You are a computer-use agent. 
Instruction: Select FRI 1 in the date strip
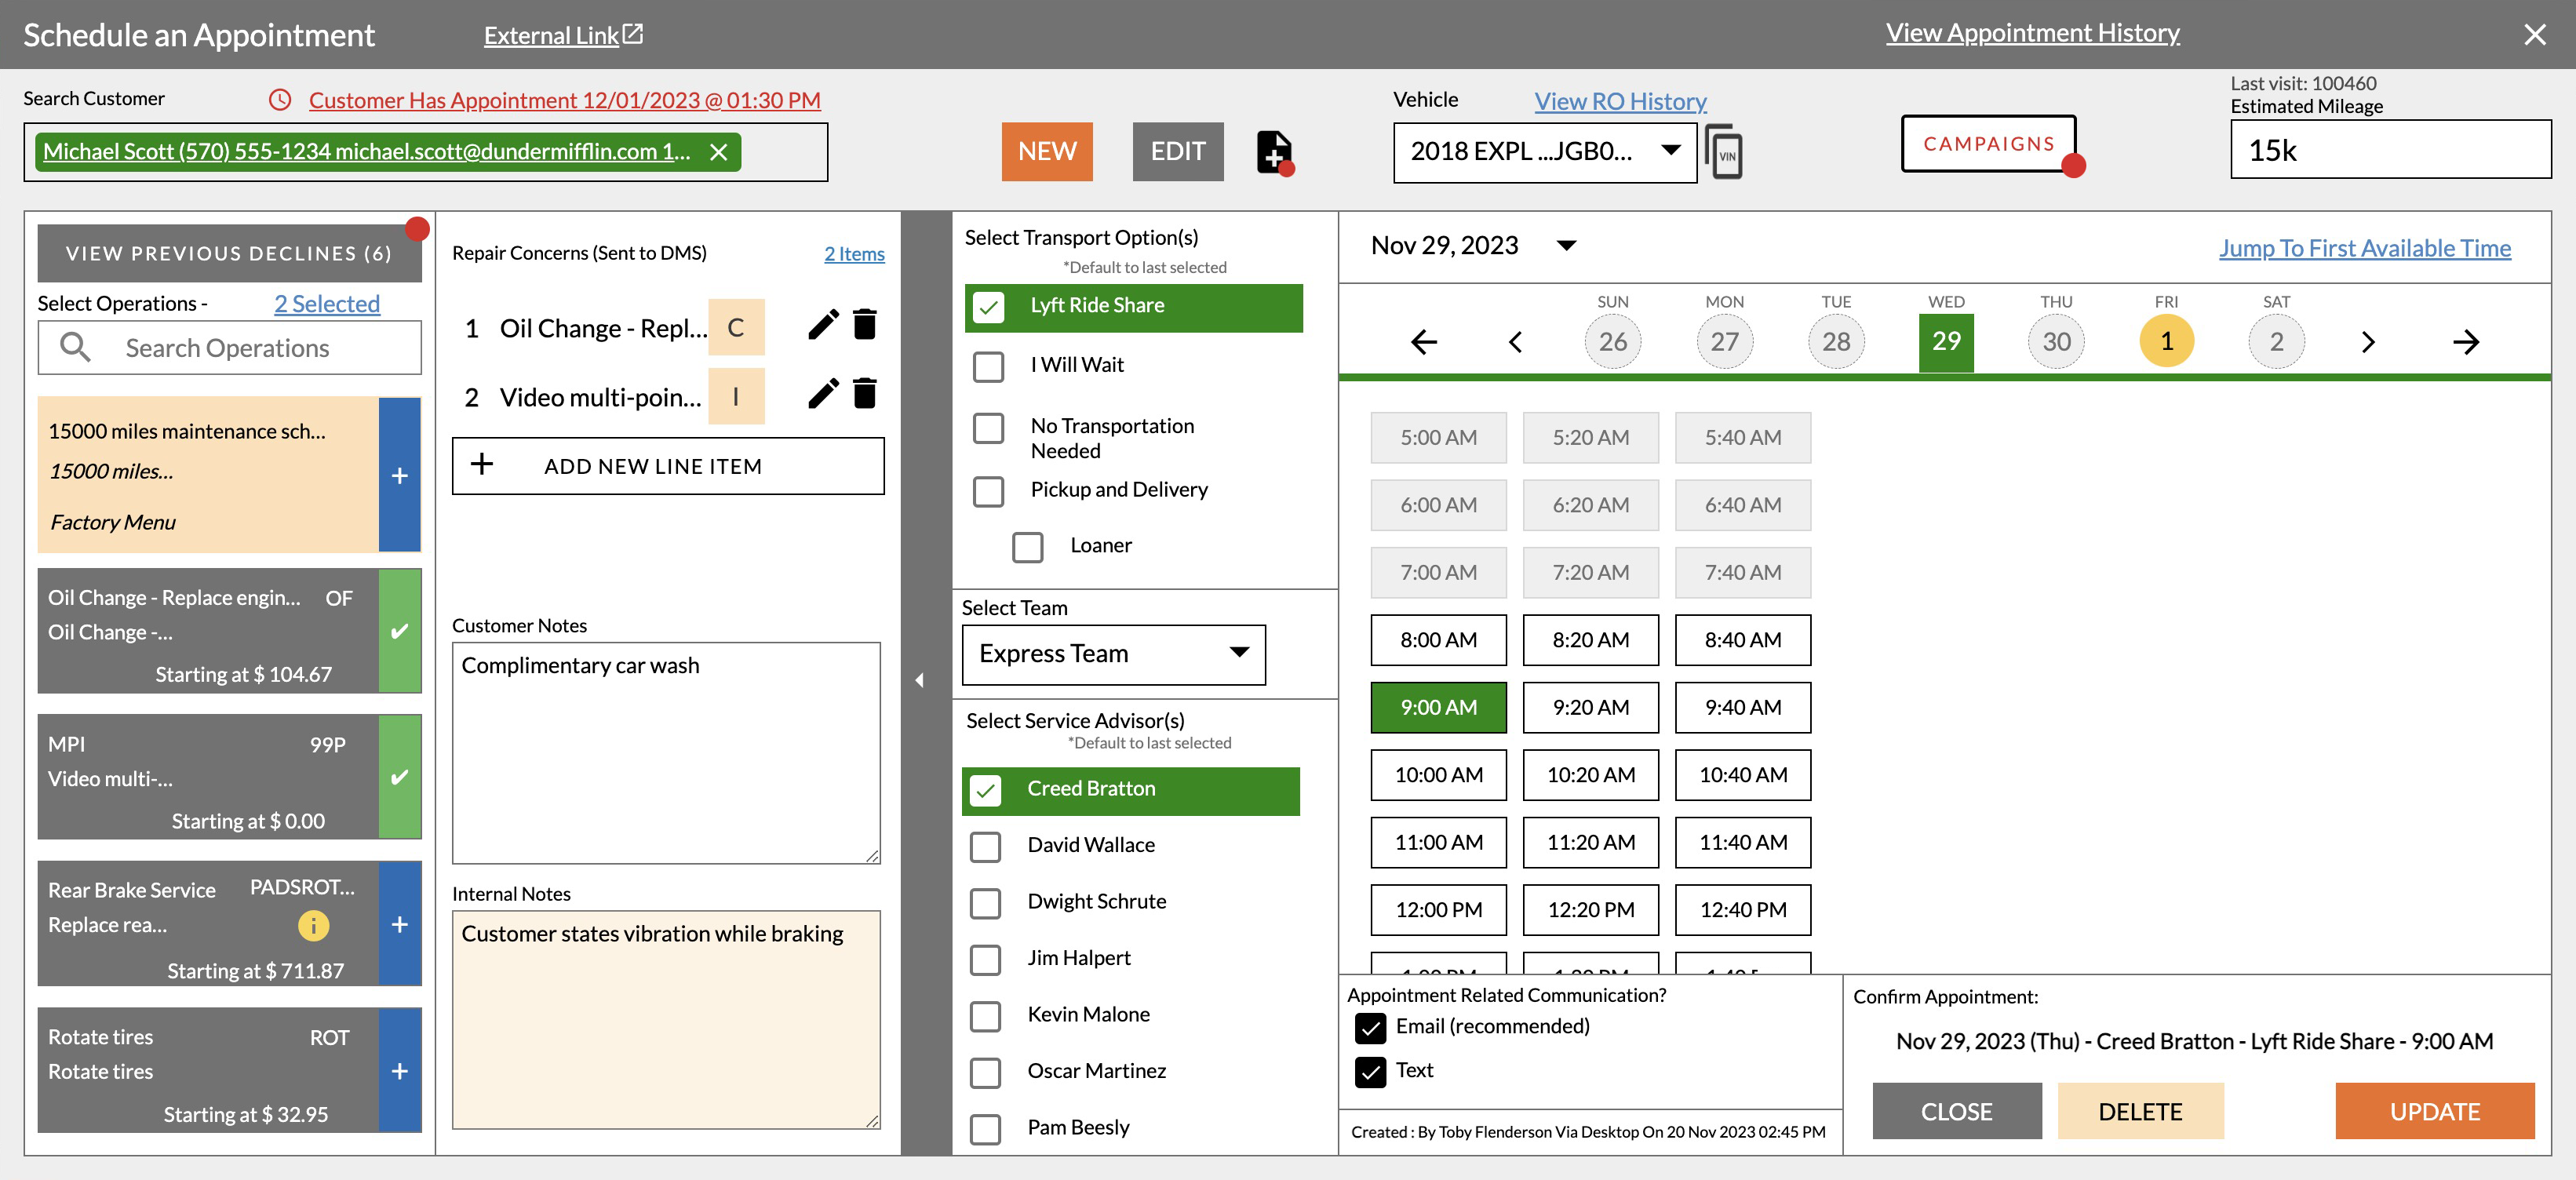click(2166, 340)
